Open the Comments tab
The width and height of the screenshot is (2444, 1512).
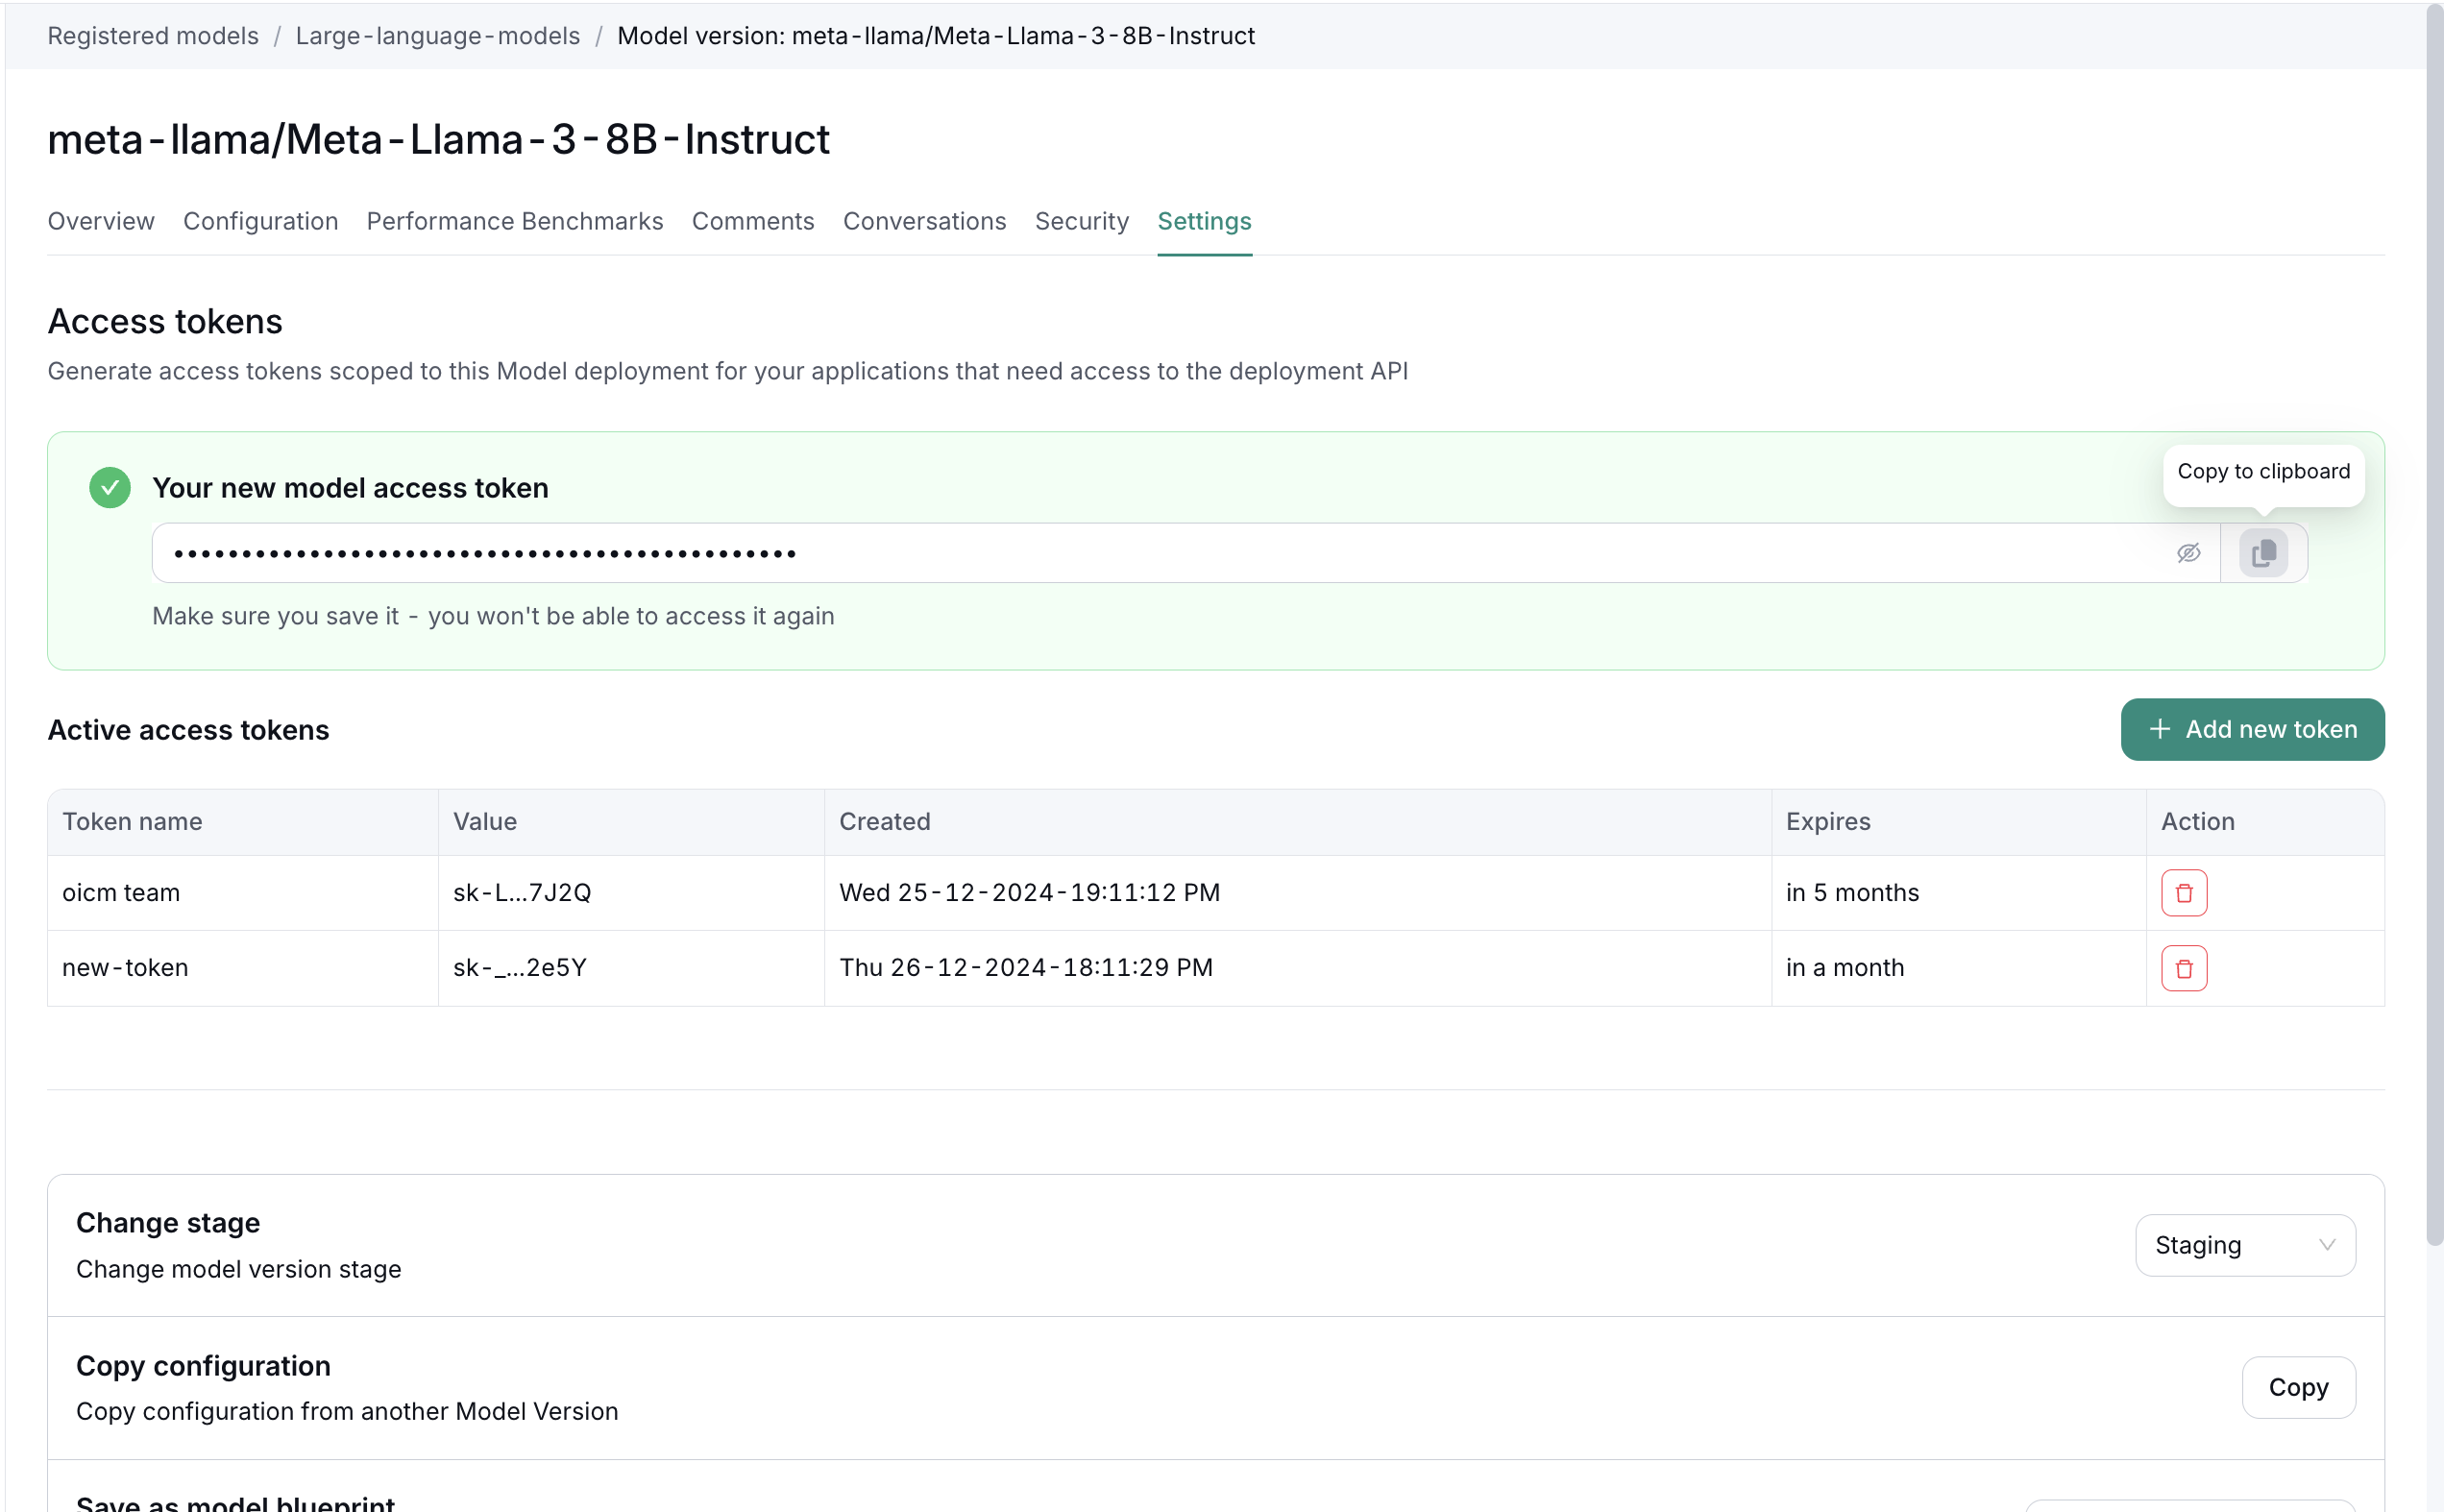pos(752,221)
